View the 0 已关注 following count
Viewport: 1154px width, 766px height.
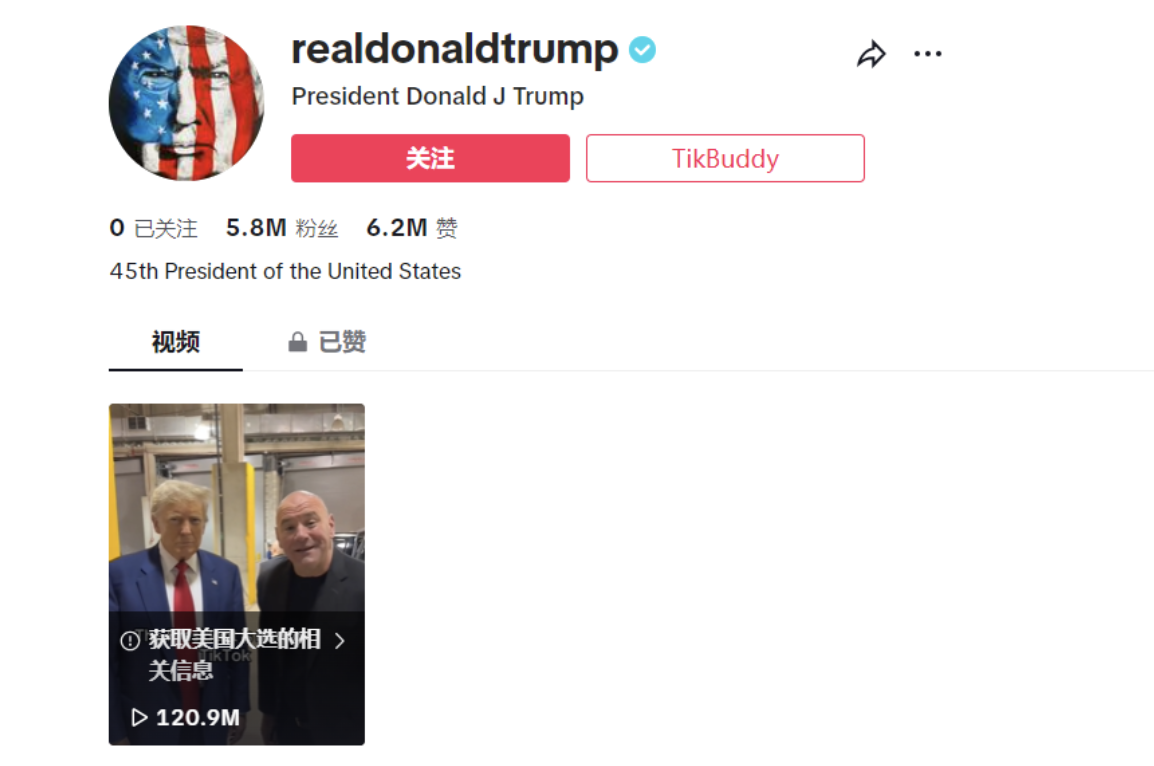[153, 228]
